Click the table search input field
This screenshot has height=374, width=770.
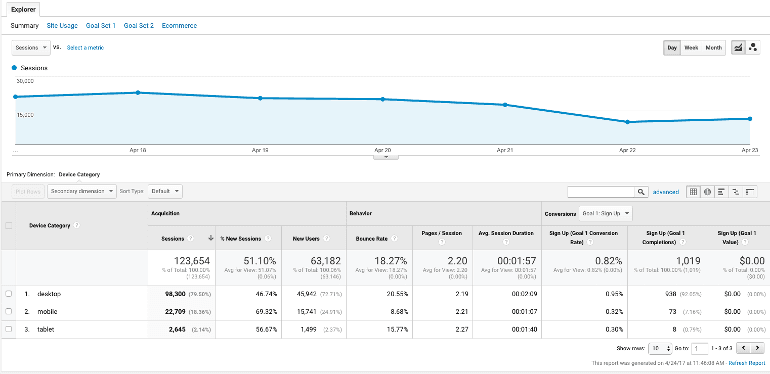(x=602, y=192)
